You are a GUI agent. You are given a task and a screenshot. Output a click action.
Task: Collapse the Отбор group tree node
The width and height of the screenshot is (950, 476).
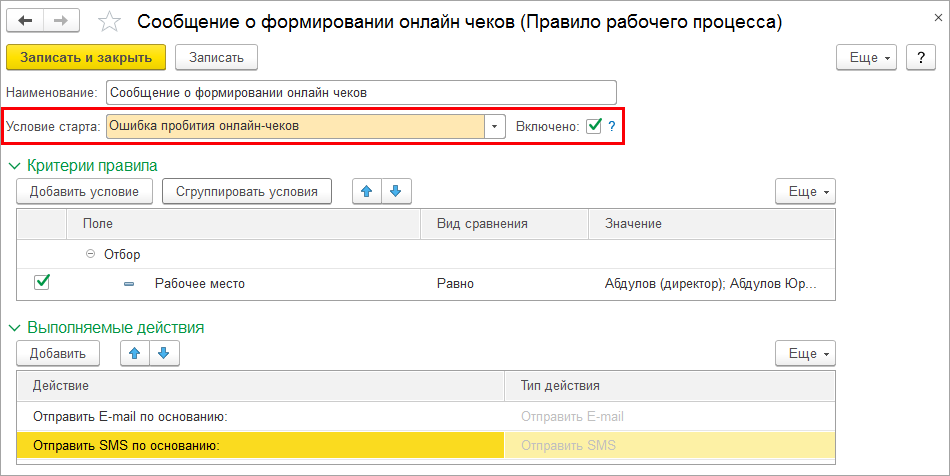[x=91, y=254]
